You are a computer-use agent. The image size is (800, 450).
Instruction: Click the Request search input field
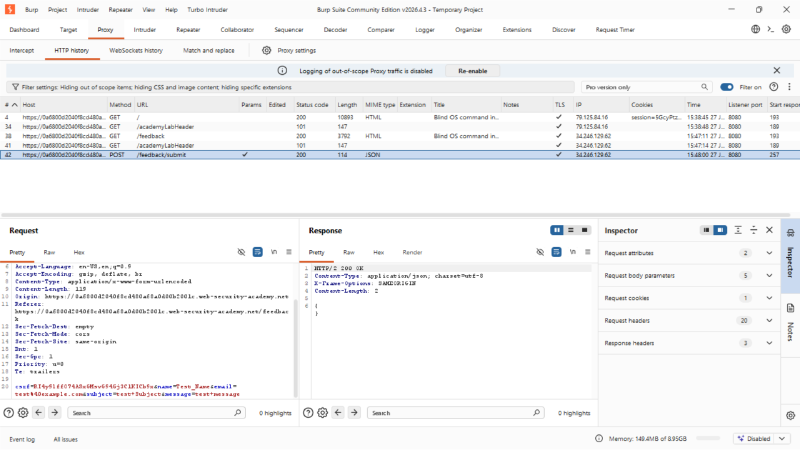156,413
